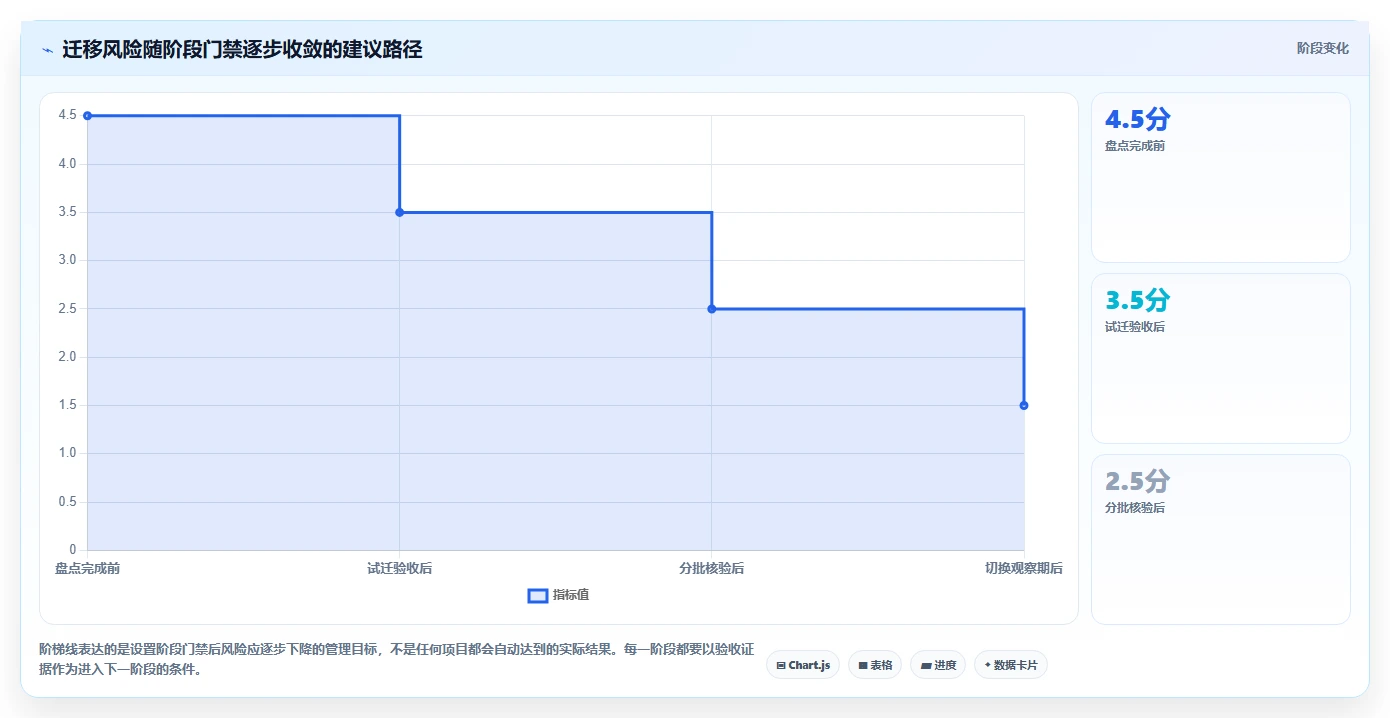Screen dimensions: 1390x718
Task: Click the y-axis value 3.0
Action: click(x=67, y=260)
